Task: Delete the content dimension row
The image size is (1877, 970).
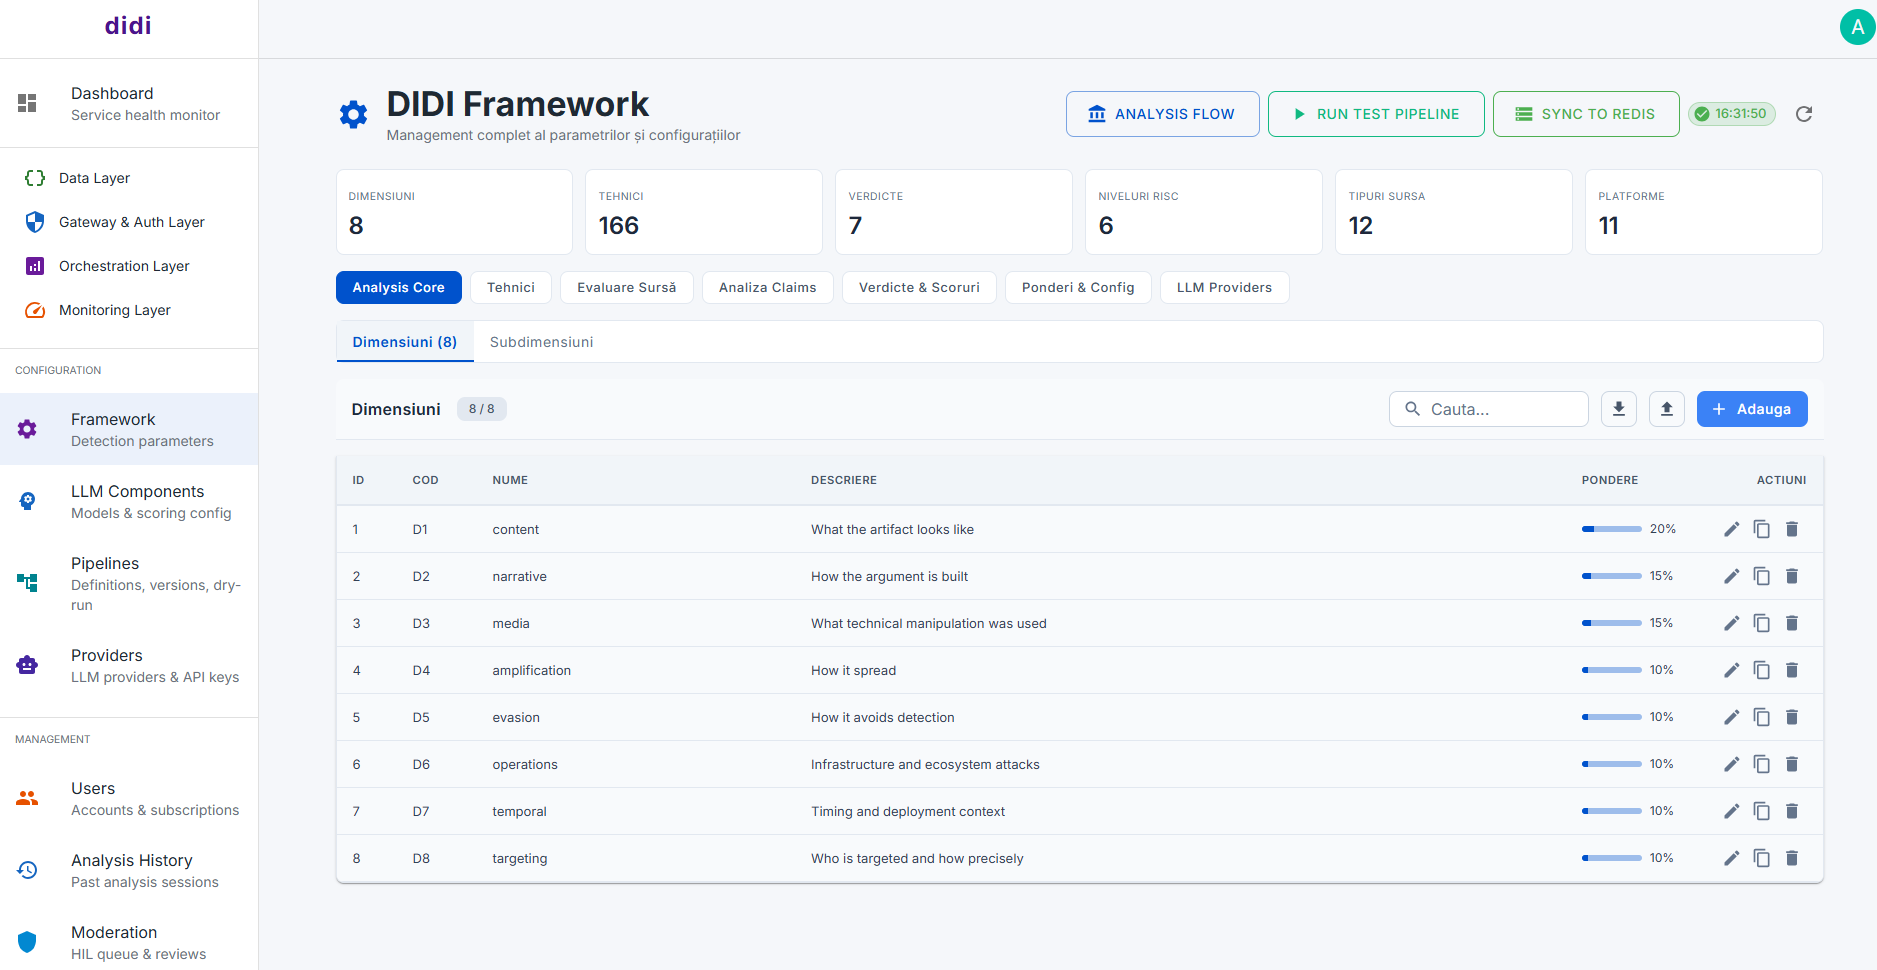Action: tap(1792, 529)
